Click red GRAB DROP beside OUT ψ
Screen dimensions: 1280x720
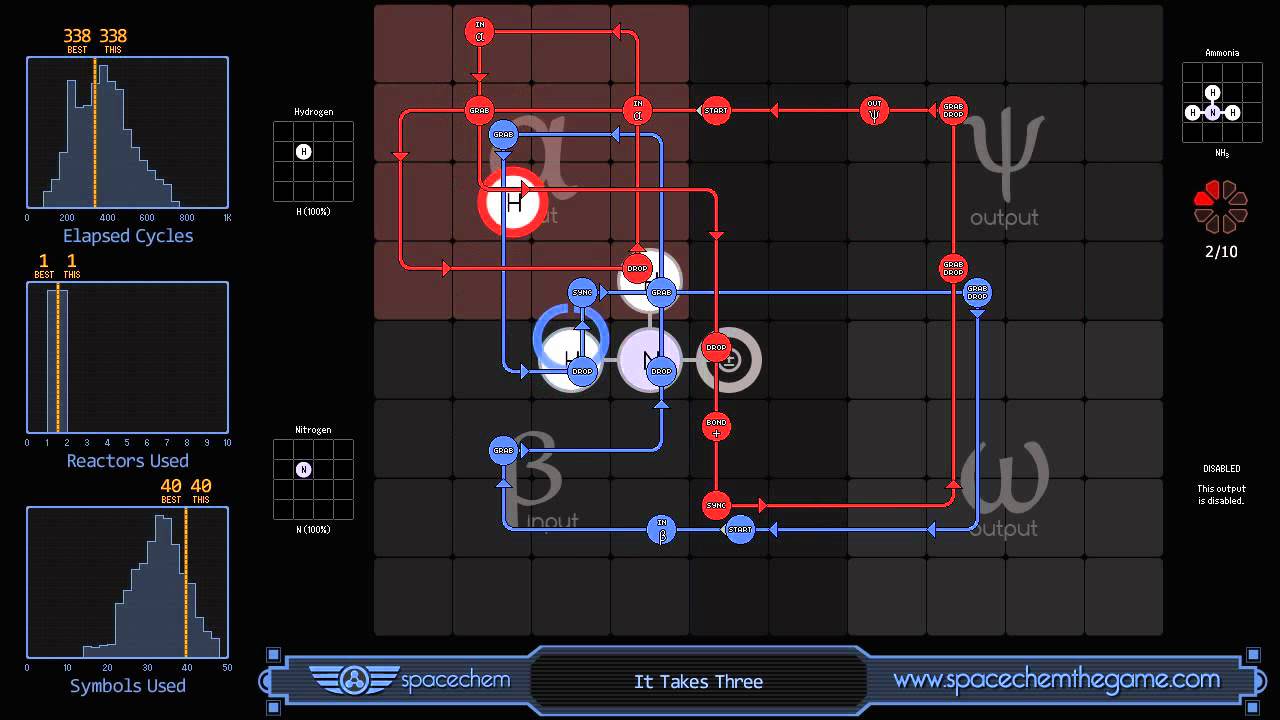coord(953,109)
